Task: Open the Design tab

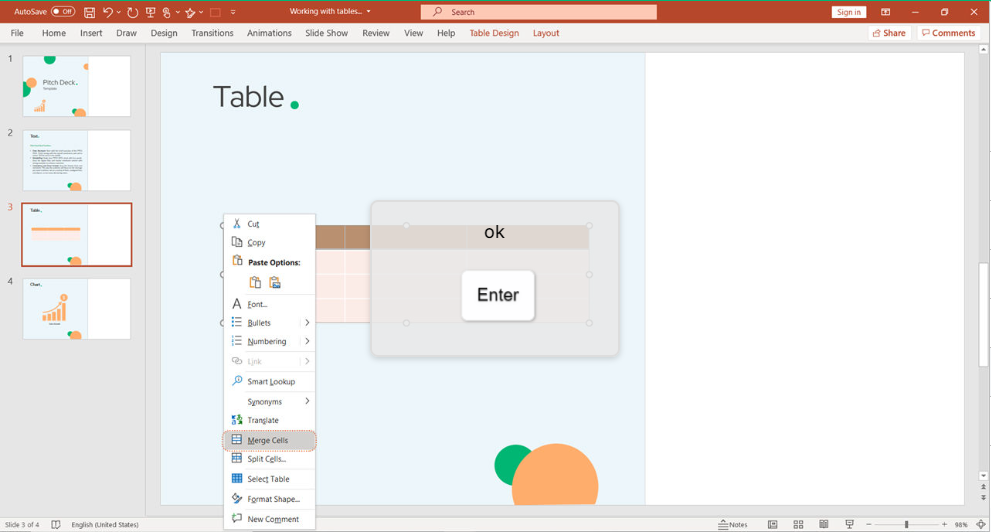Action: pos(164,33)
